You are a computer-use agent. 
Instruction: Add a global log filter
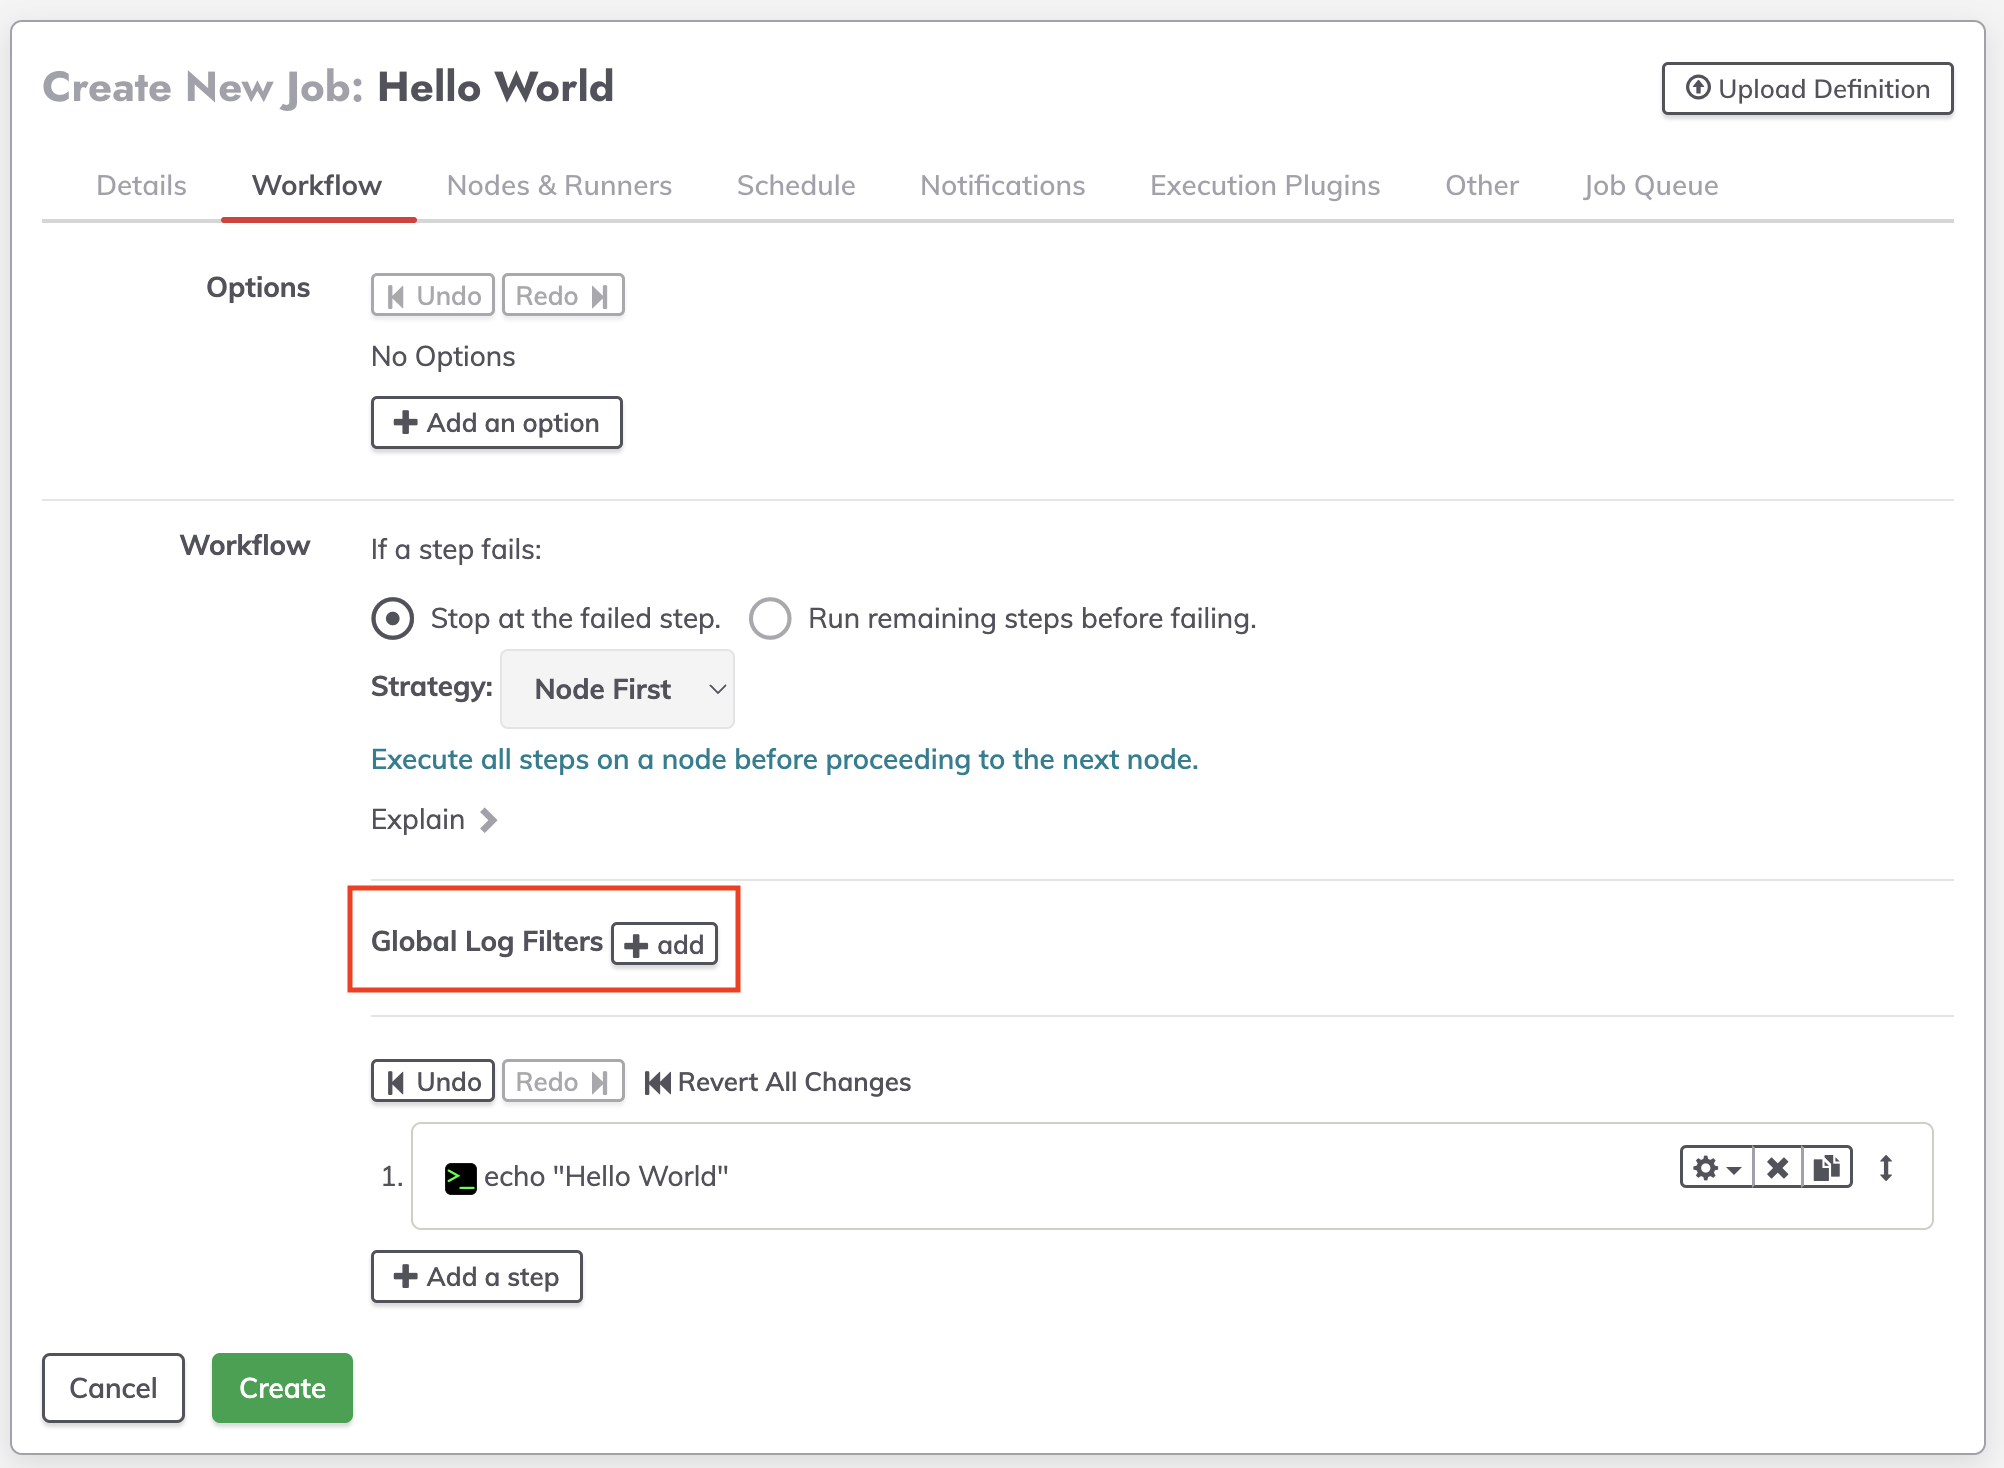tap(664, 944)
